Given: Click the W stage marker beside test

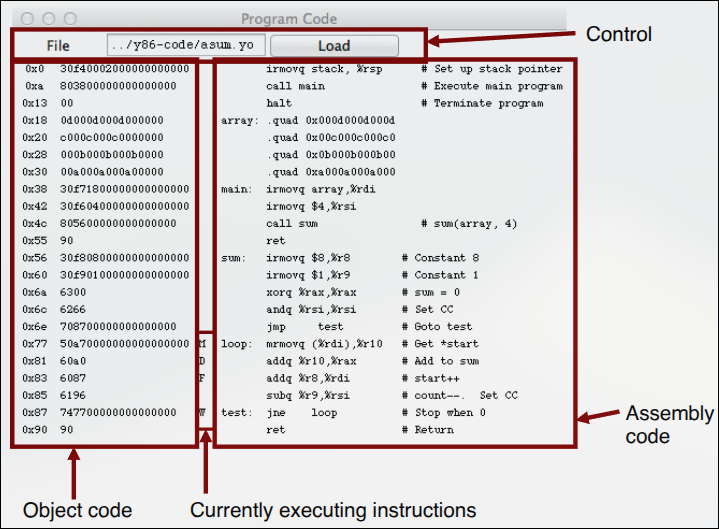Looking at the screenshot, I should 202,413.
